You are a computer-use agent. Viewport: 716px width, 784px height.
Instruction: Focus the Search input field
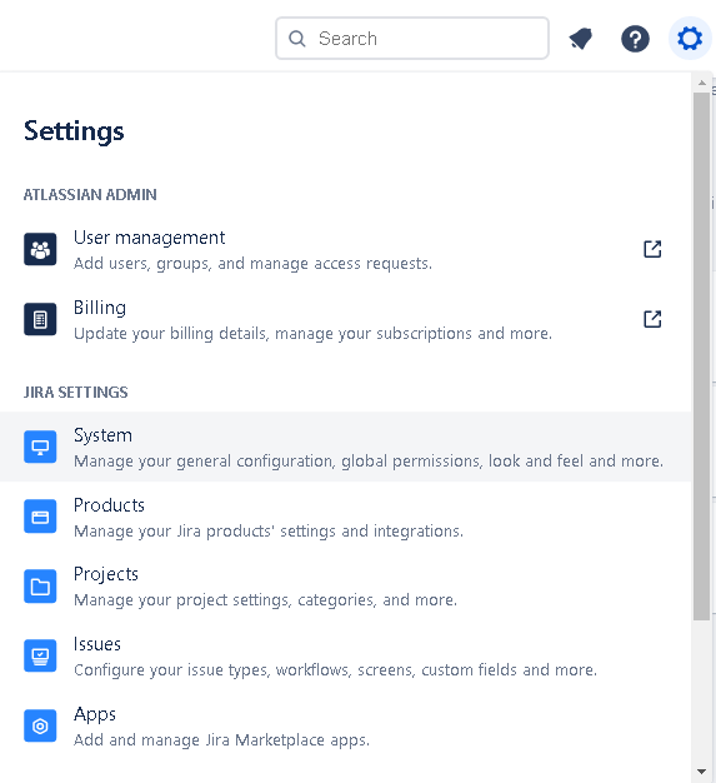tap(412, 38)
